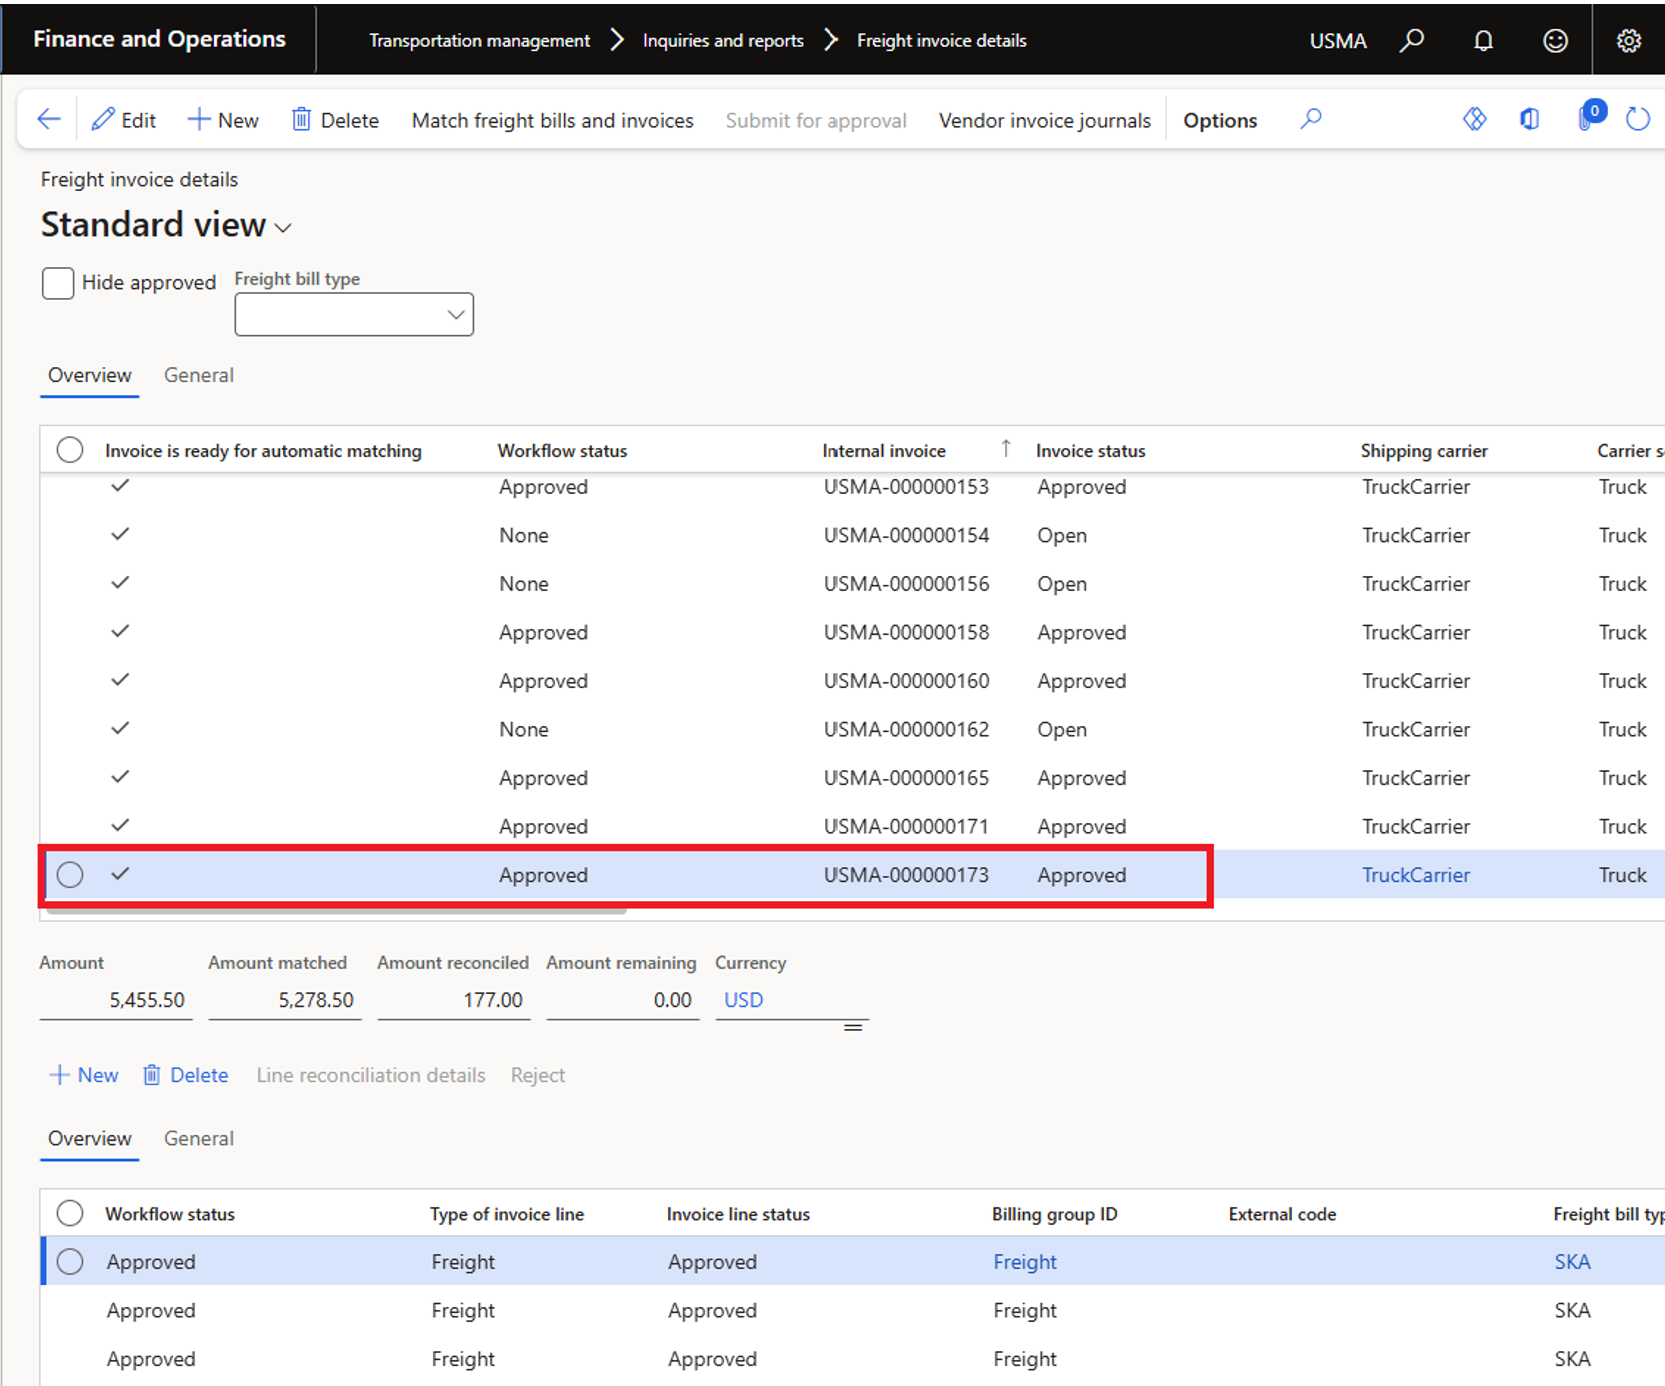Go back using the arrow icon
Image resolution: width=1665 pixels, height=1386 pixels.
click(x=49, y=120)
